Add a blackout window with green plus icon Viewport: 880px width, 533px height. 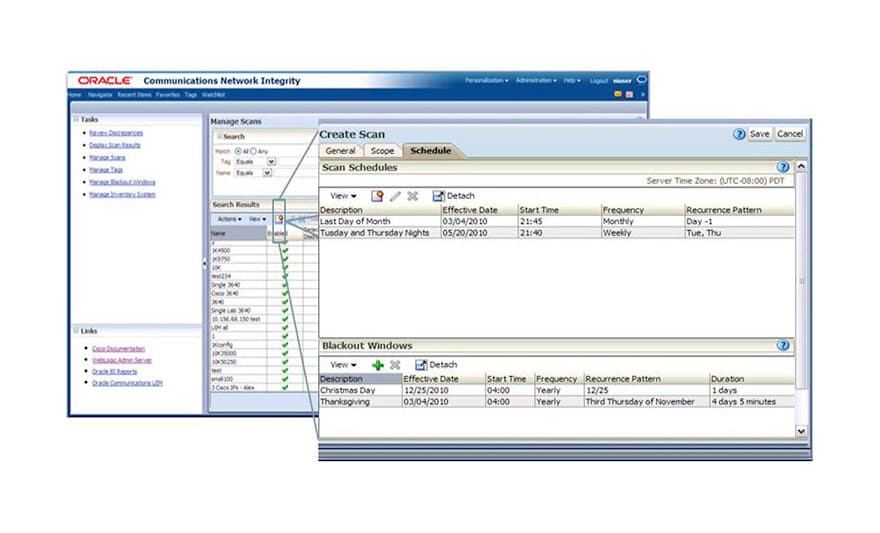click(x=378, y=365)
